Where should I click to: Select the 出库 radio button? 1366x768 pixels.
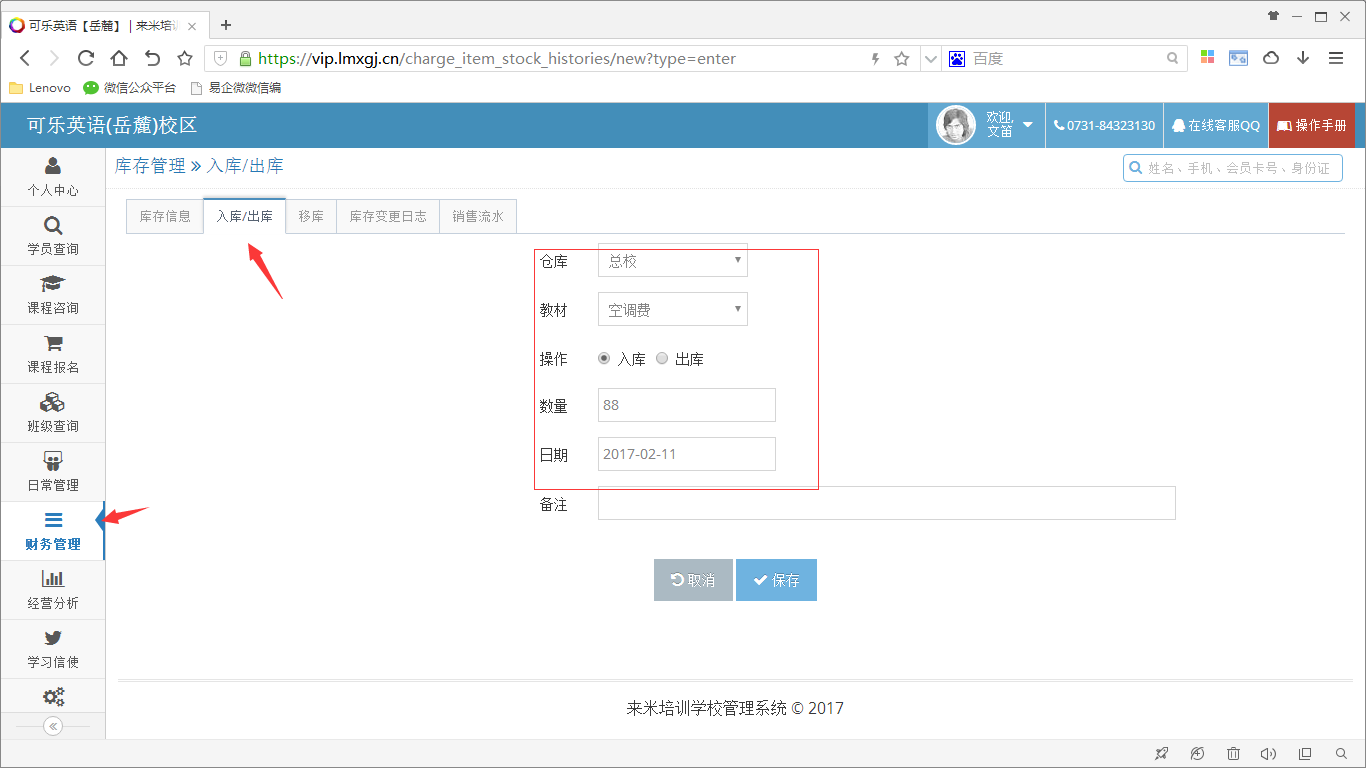pos(661,357)
